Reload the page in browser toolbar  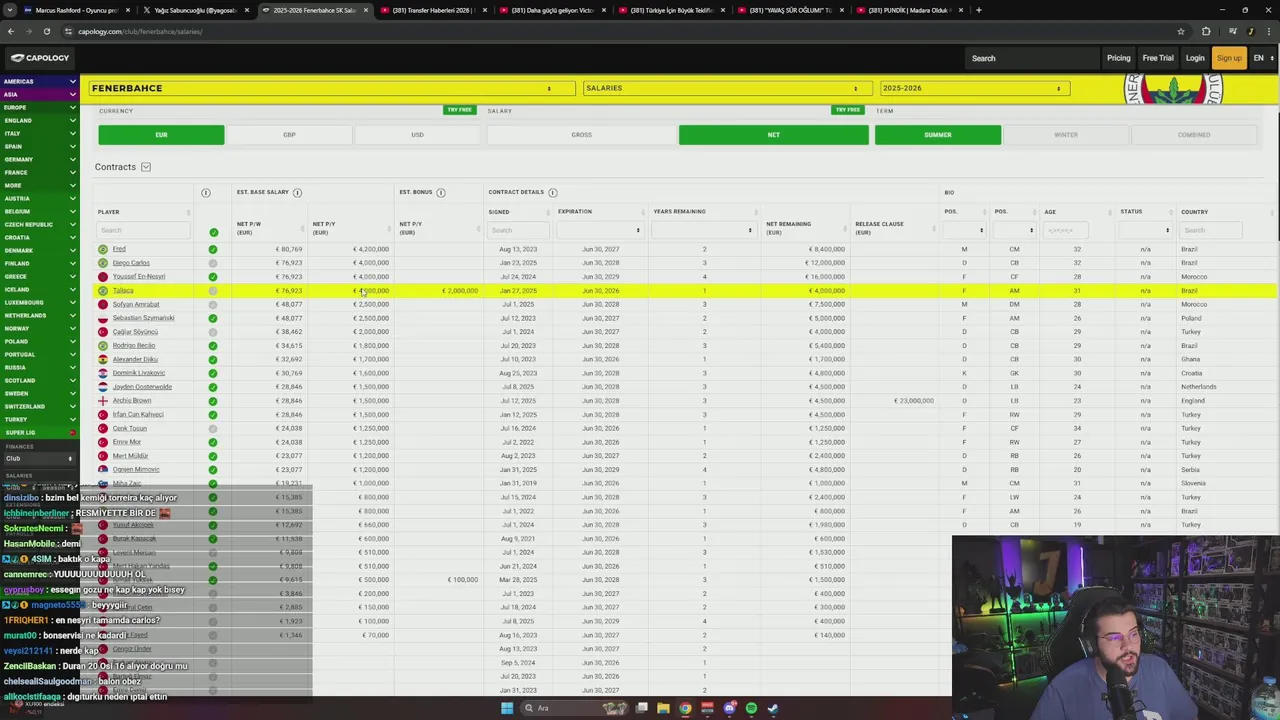pyautogui.click(x=46, y=31)
